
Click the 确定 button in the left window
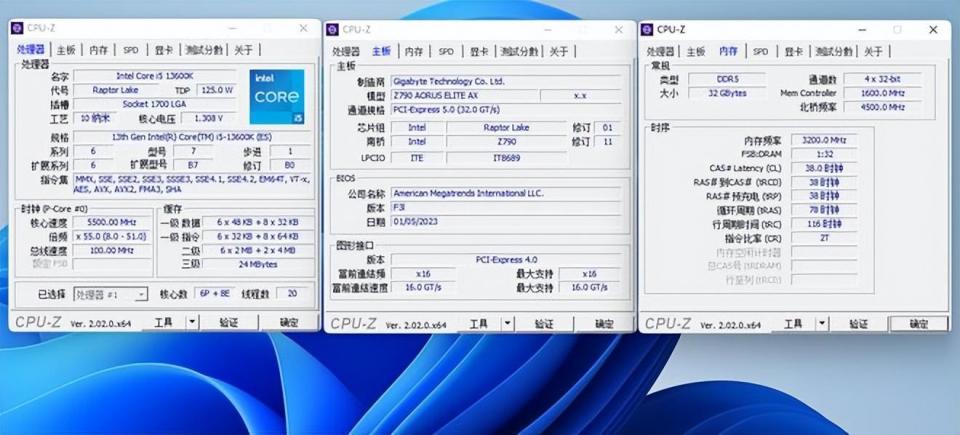288,322
